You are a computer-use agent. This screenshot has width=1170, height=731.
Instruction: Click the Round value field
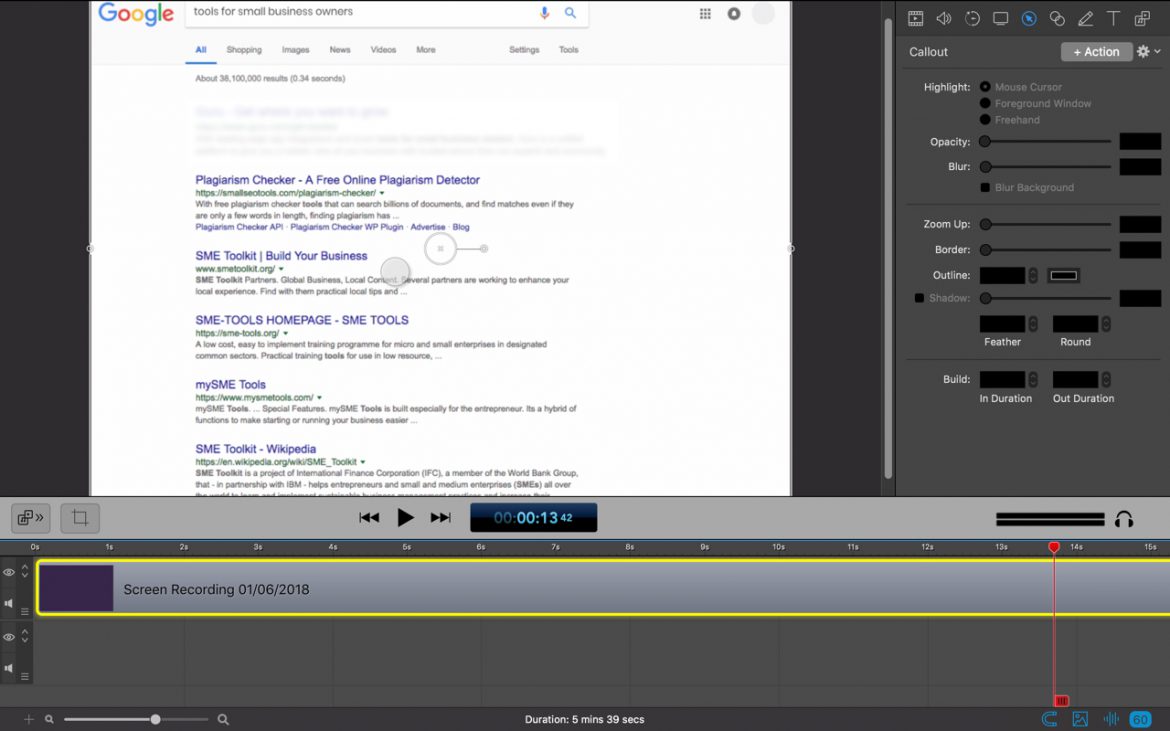pyautogui.click(x=1075, y=324)
